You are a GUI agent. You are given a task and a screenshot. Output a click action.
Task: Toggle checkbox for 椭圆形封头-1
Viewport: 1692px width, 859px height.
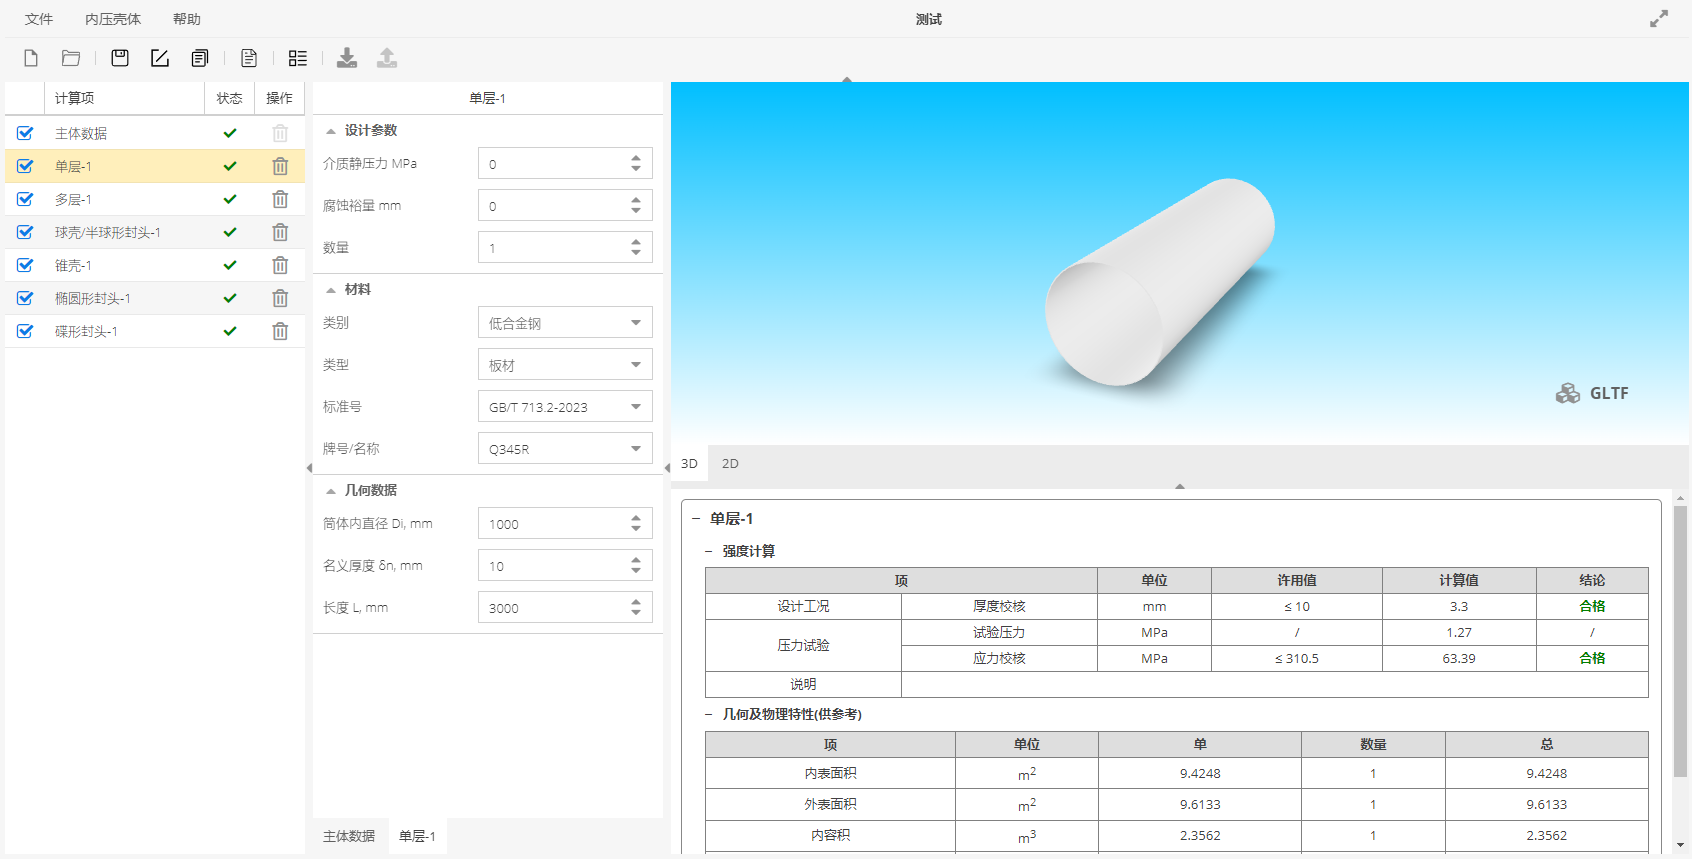coord(25,298)
